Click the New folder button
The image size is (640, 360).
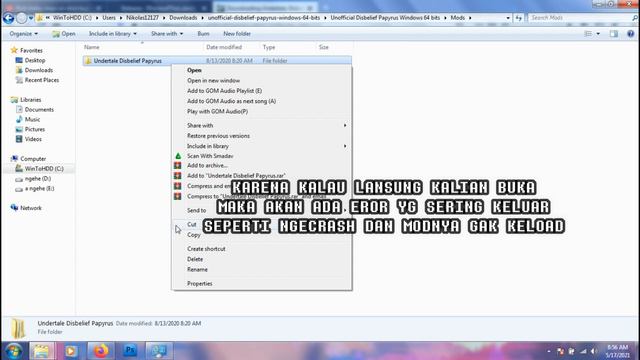click(237, 34)
